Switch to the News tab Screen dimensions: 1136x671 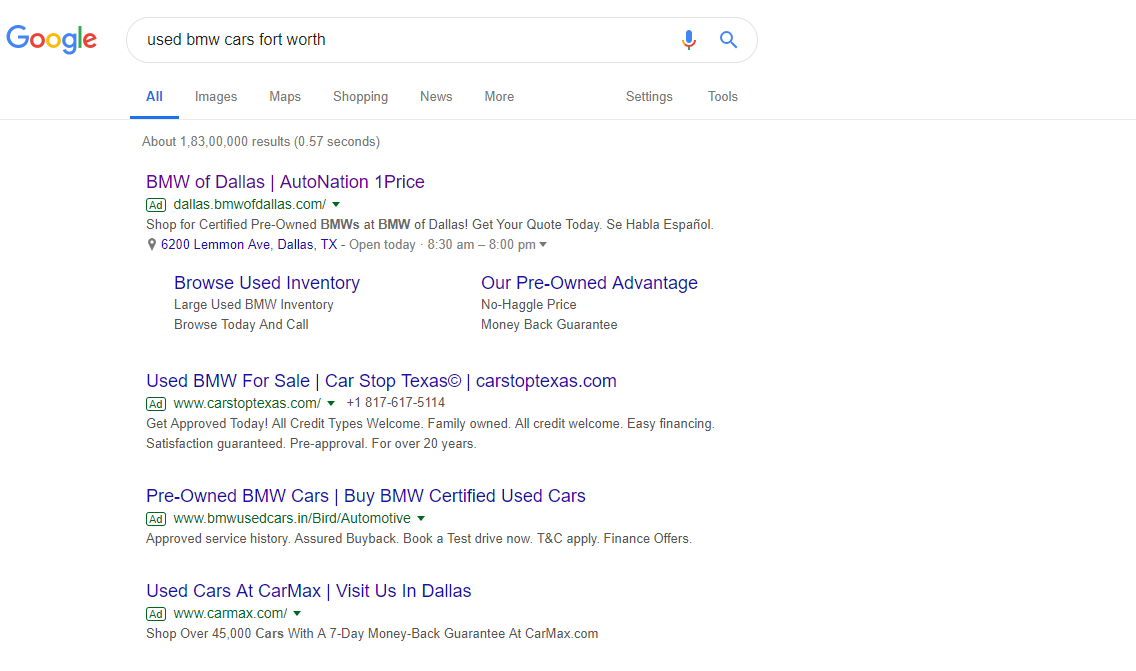coord(436,97)
